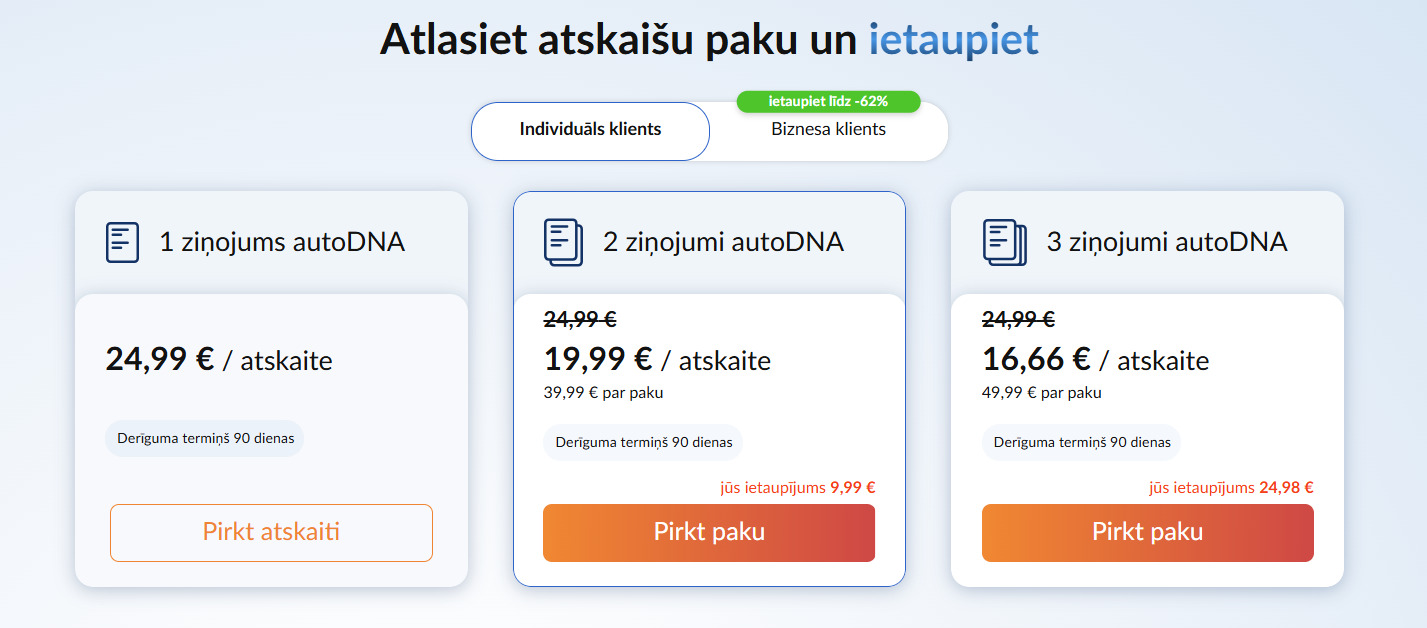Click the 19,99 € / atskaite price

pos(657,359)
